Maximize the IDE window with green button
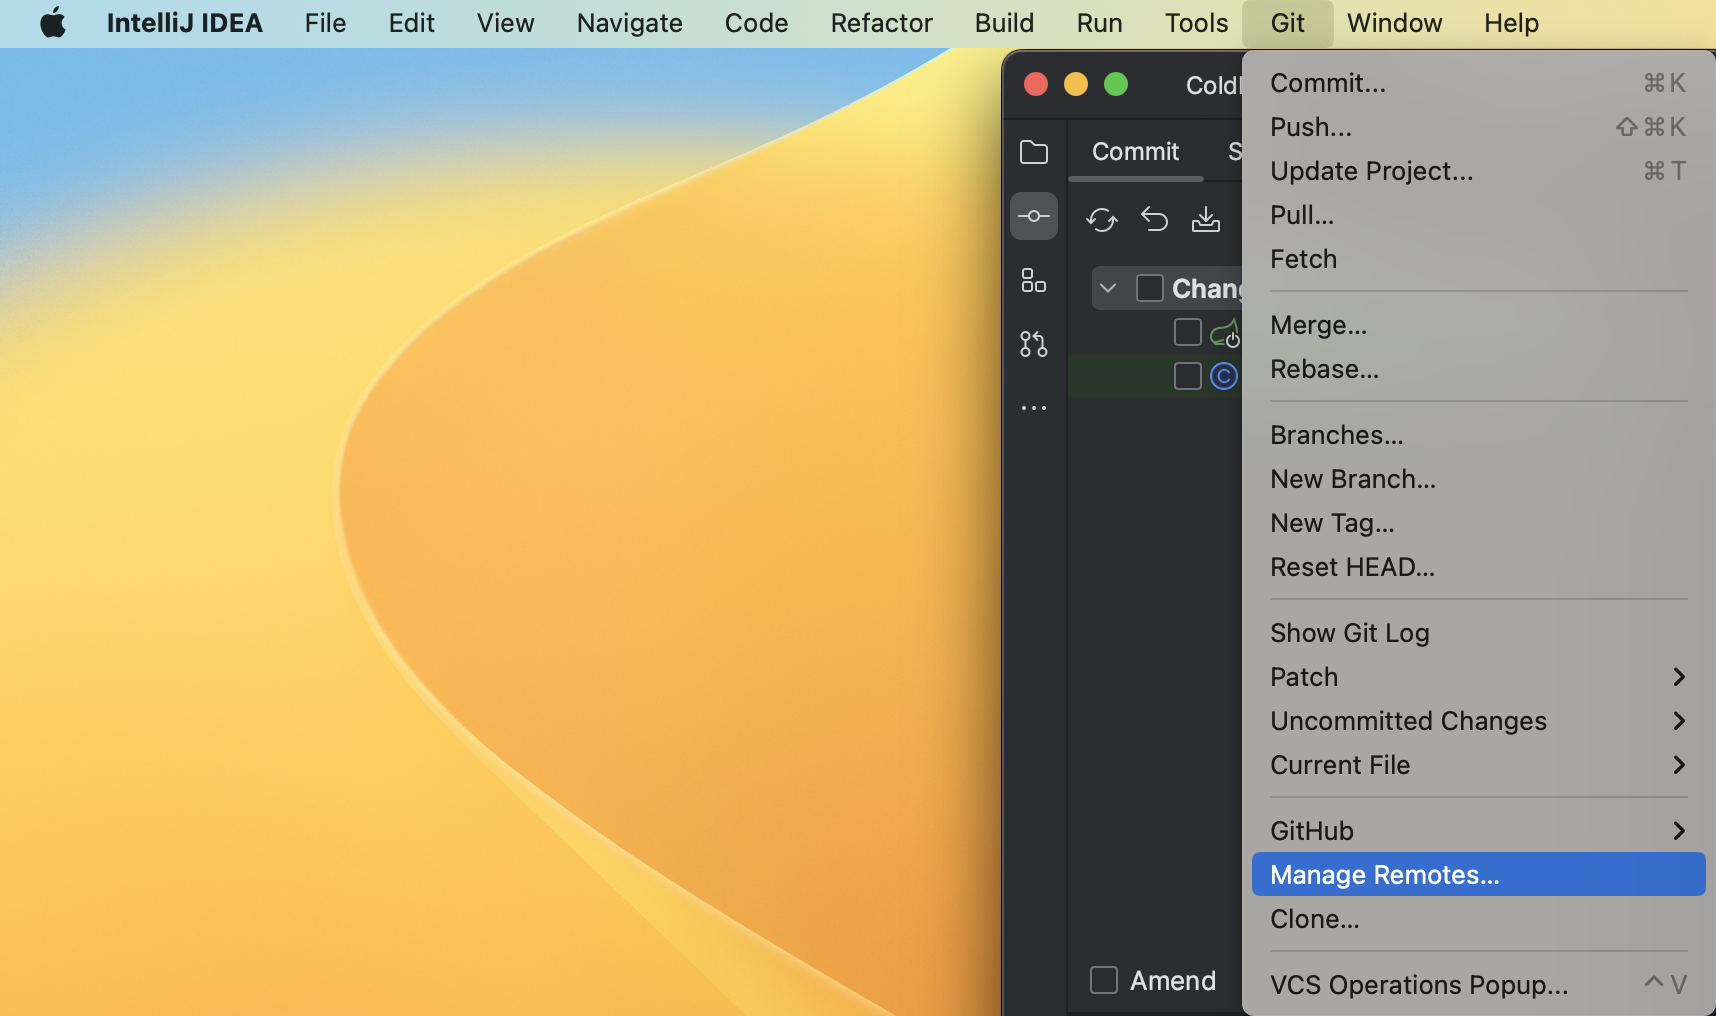 click(x=1116, y=84)
